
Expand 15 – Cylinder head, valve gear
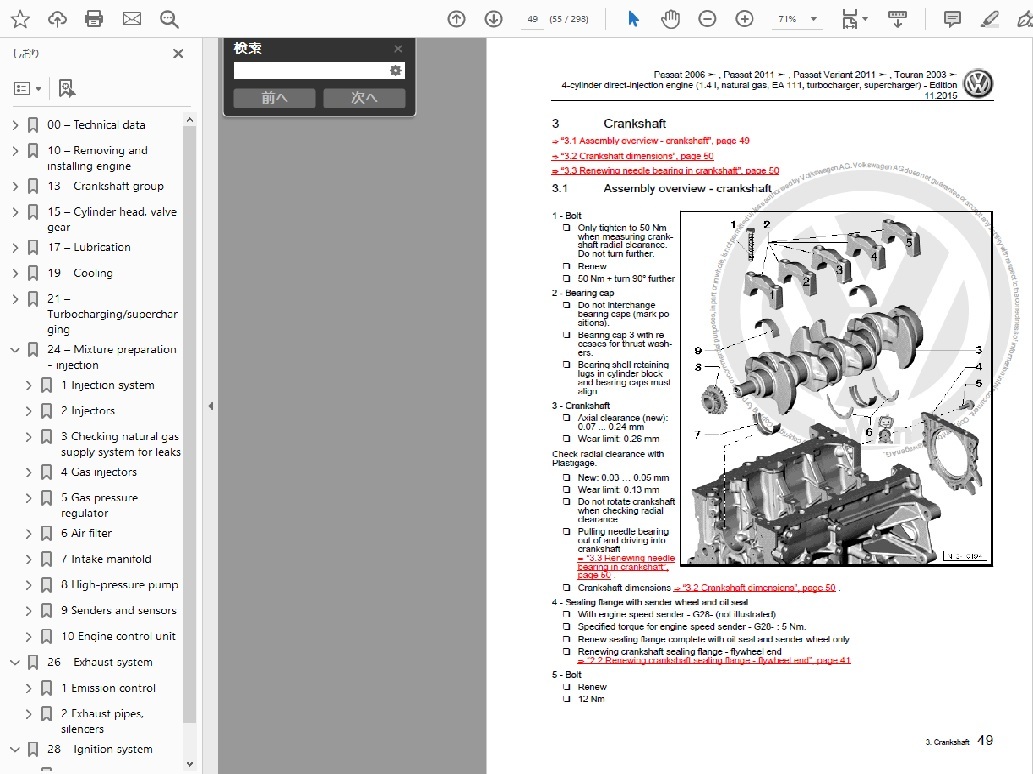click(x=15, y=212)
